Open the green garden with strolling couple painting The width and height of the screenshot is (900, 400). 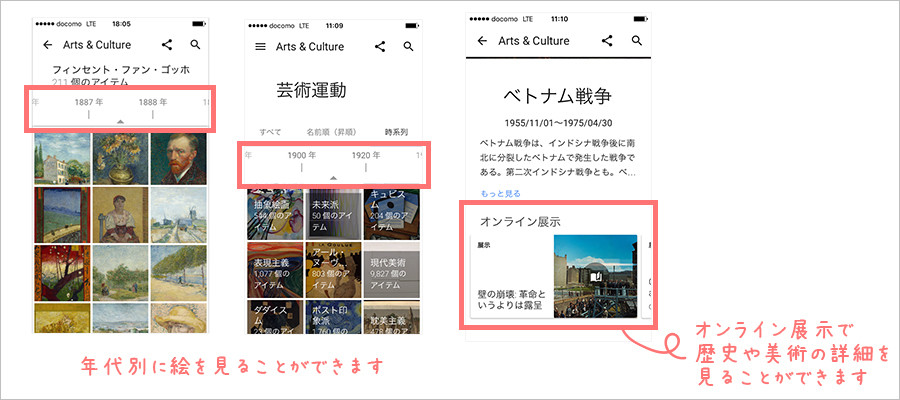tap(120, 273)
